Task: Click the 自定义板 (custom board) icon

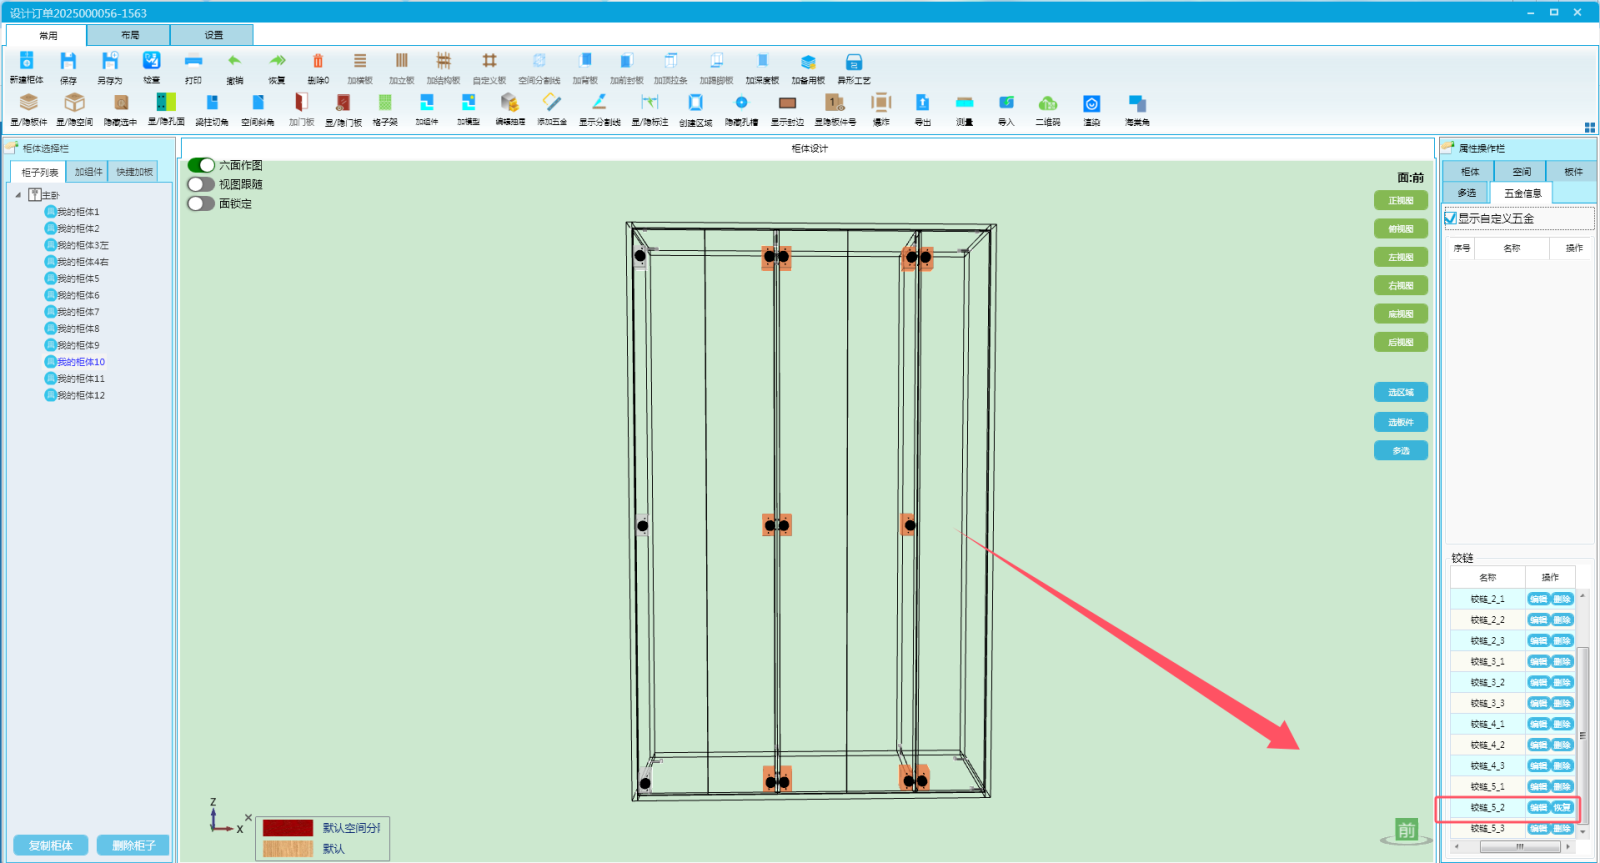Action: (x=489, y=61)
